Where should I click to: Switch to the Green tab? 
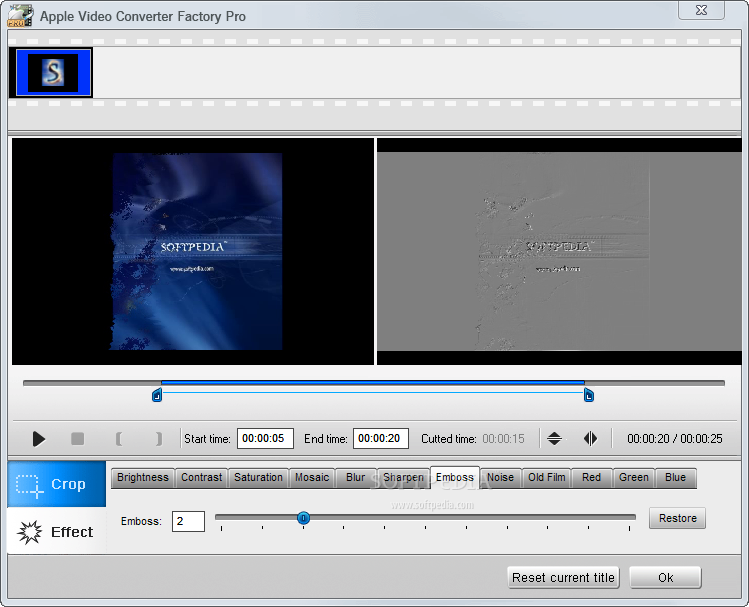click(633, 478)
